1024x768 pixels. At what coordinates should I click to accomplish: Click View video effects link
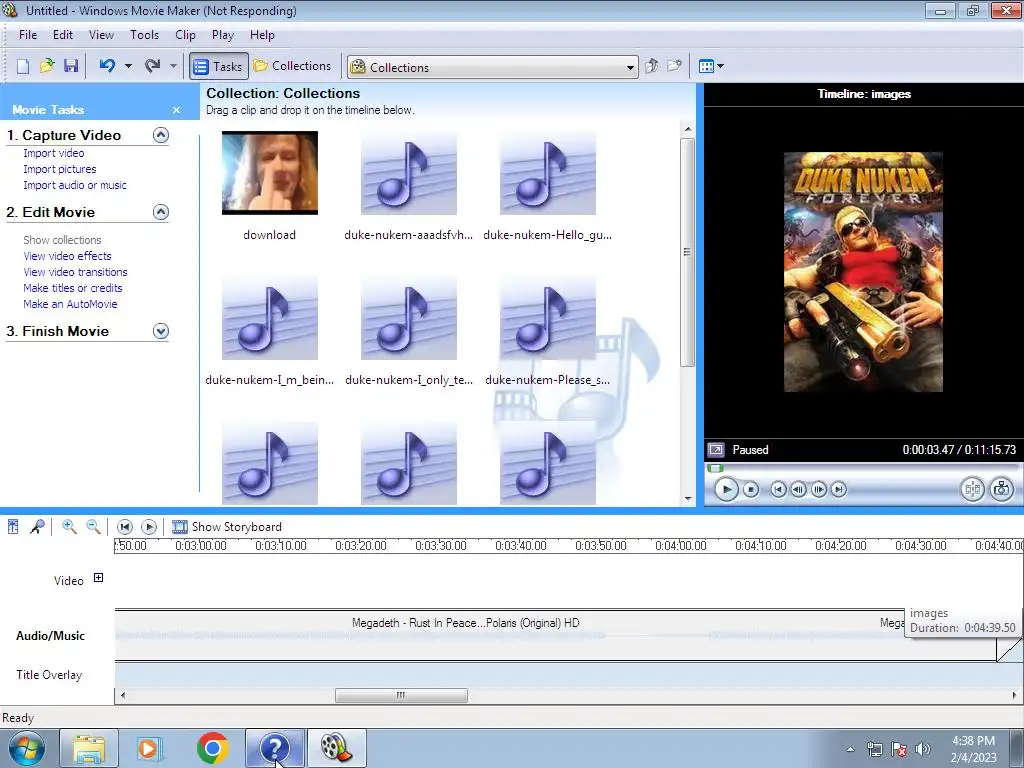click(67, 256)
